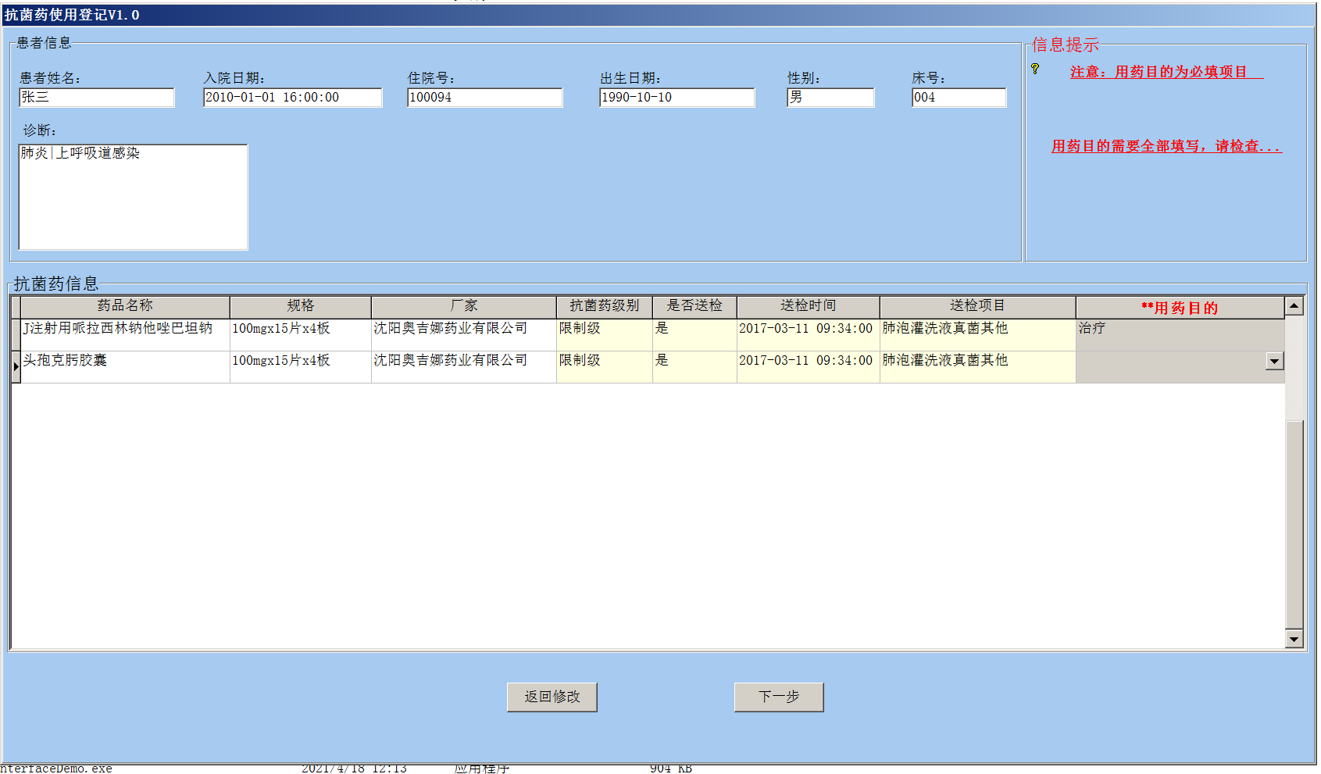Click the 注意：用药目的为必填项目 link
Screen dimensions: 1321x774
(1166, 72)
